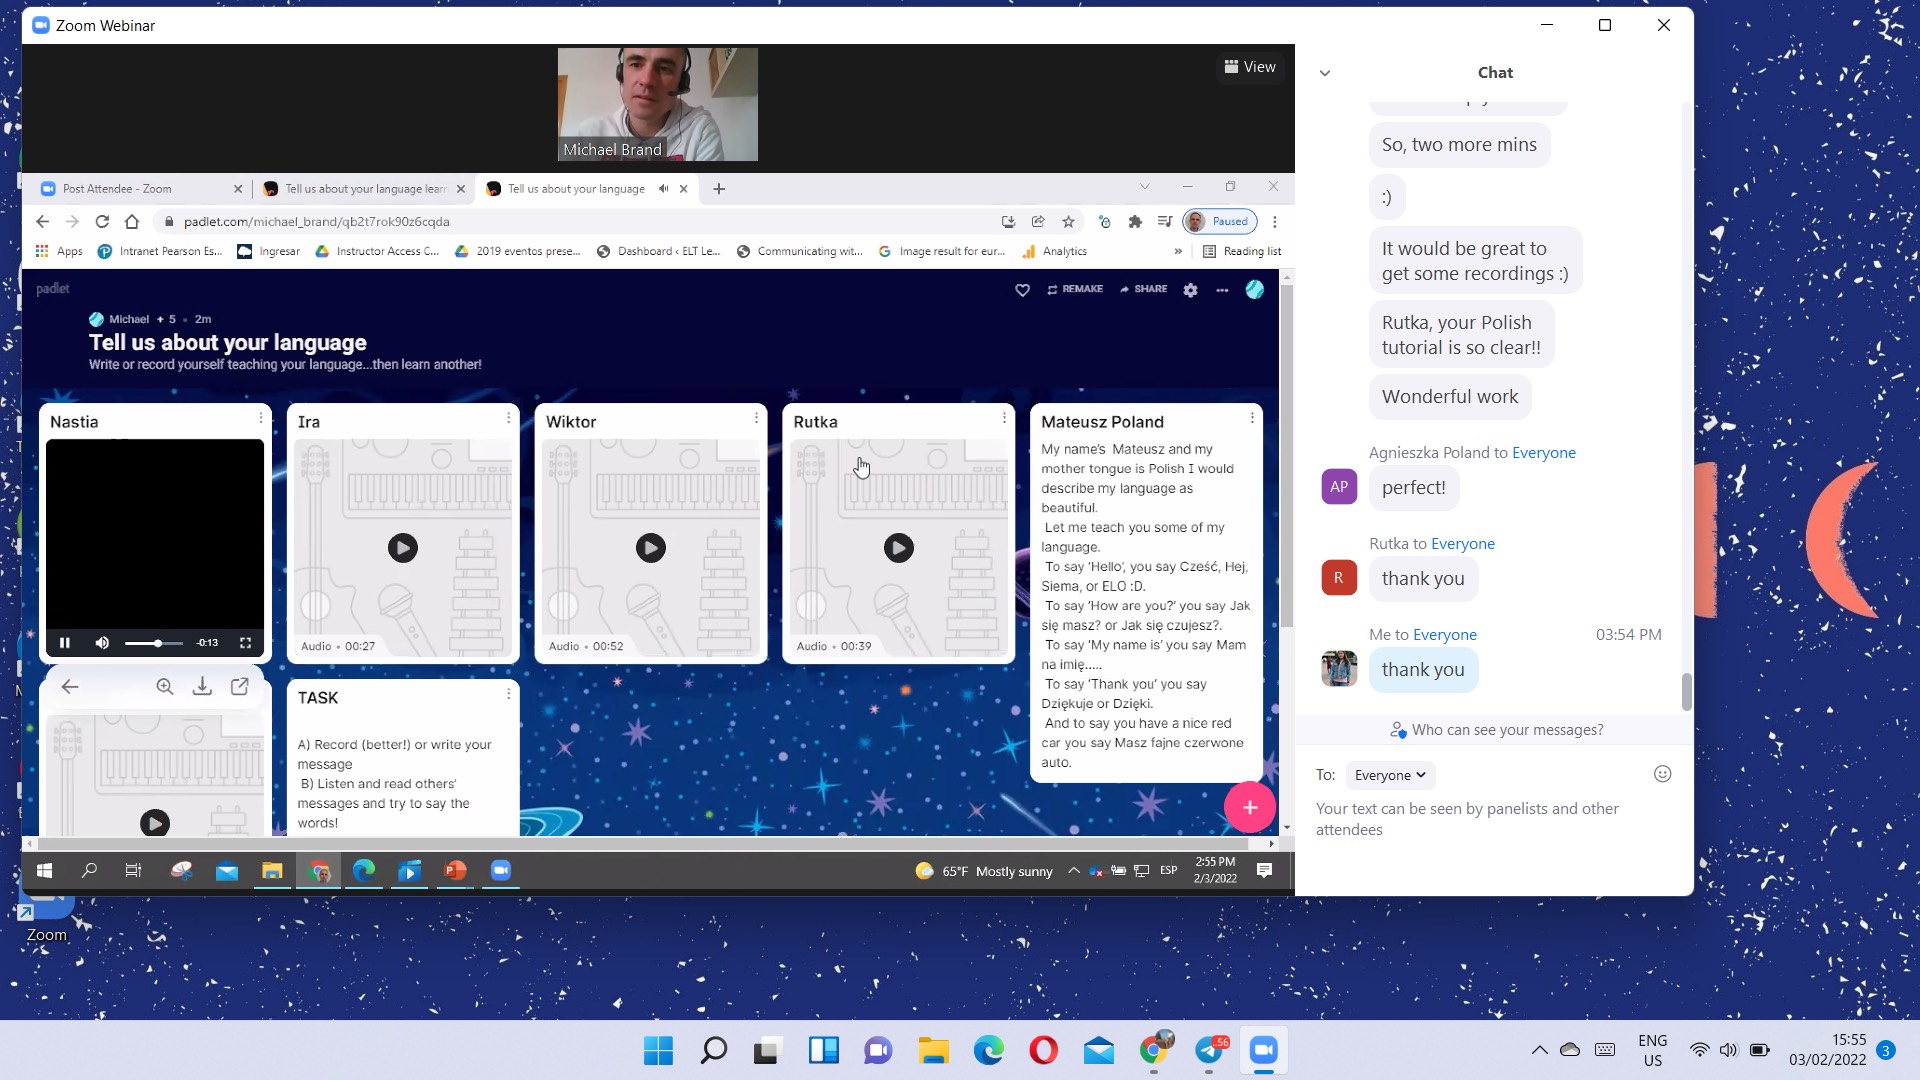Screen dimensions: 1920x1080
Task: Open the padlet settings gear
Action: (x=1190, y=290)
